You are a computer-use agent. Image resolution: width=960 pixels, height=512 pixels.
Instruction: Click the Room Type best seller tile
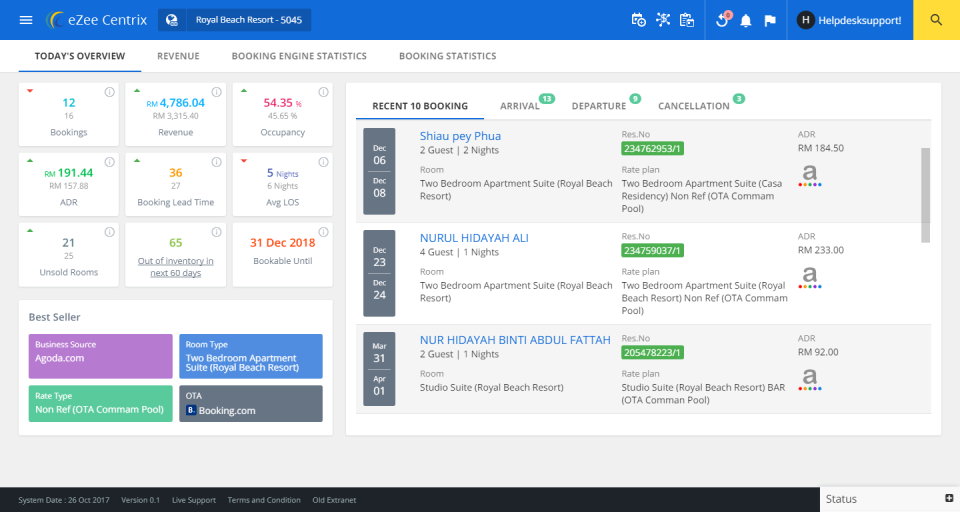tap(251, 356)
